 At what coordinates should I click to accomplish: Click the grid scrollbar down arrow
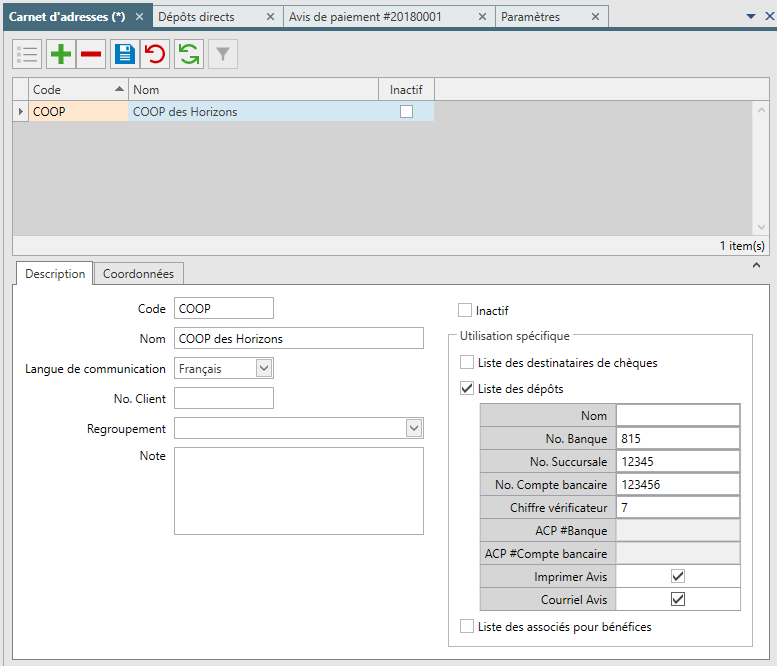pyautogui.click(x=761, y=227)
